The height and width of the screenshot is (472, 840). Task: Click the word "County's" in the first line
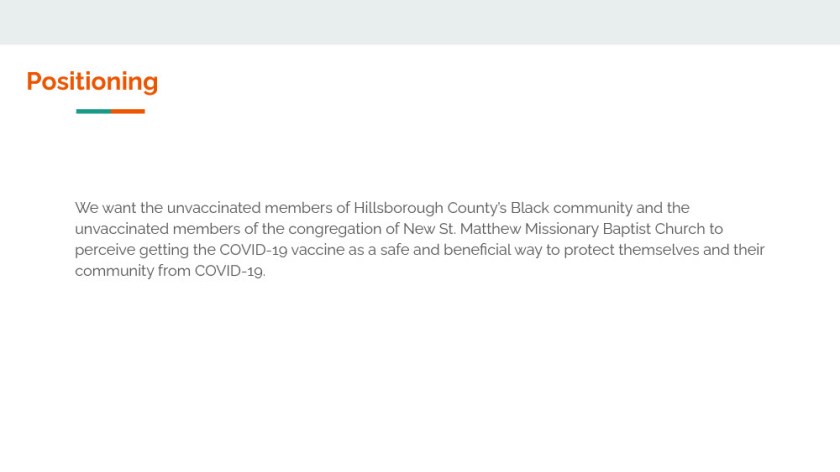click(476, 208)
